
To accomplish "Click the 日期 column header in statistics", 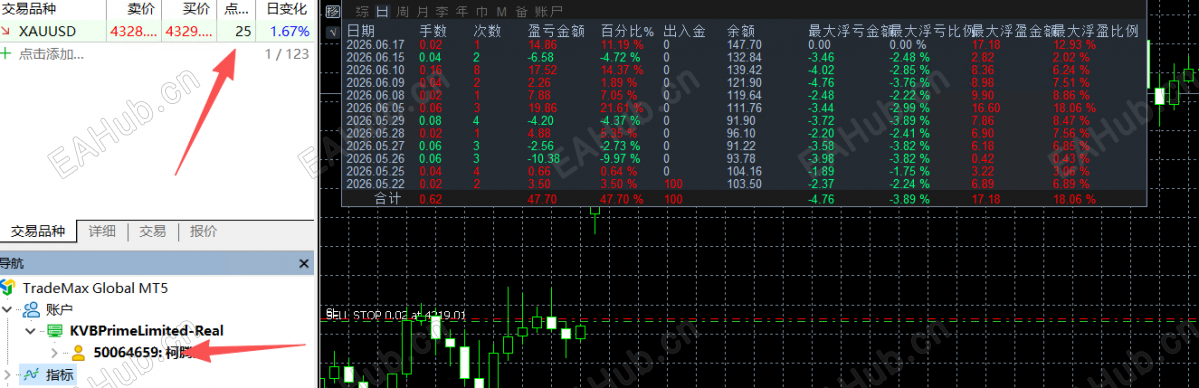I will (361, 31).
